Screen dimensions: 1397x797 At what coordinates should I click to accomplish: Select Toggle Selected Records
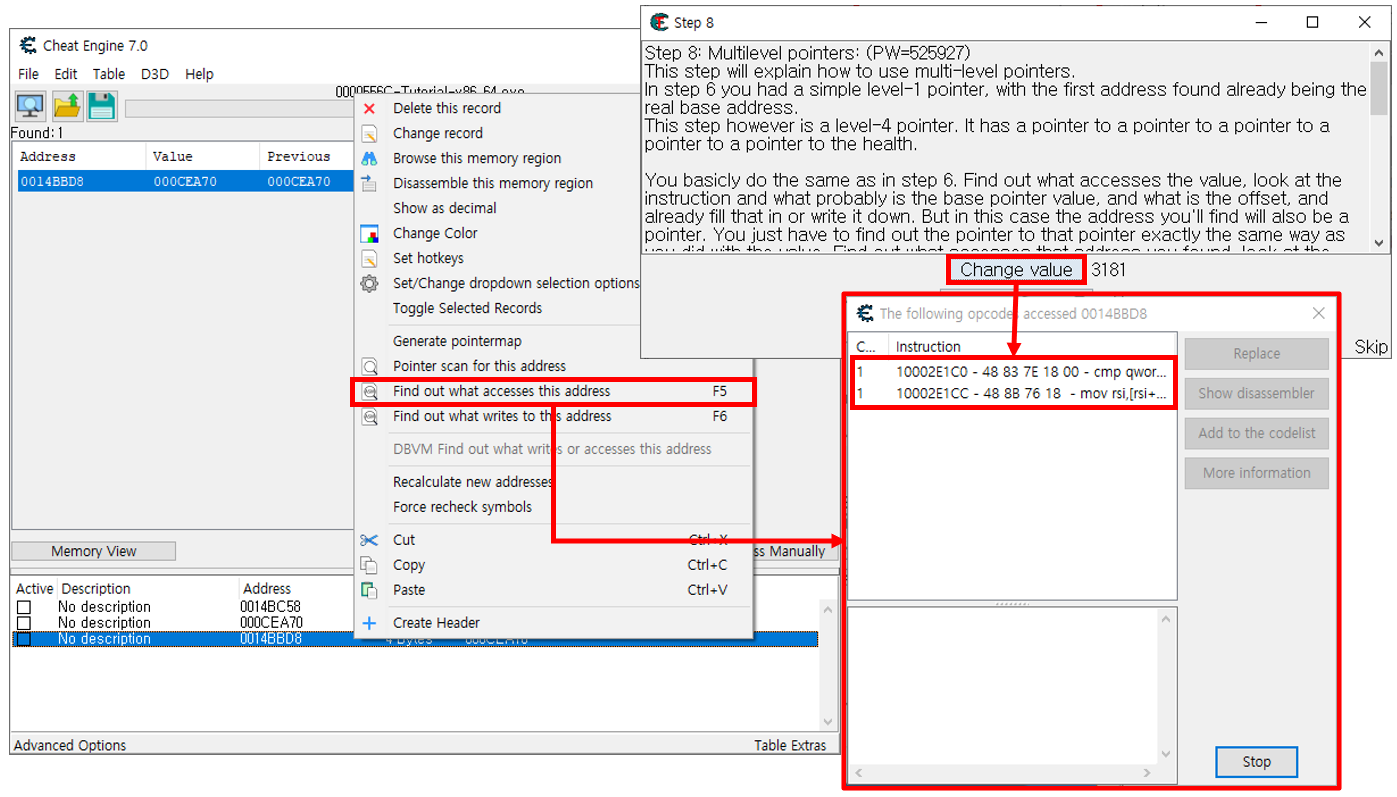click(x=468, y=309)
